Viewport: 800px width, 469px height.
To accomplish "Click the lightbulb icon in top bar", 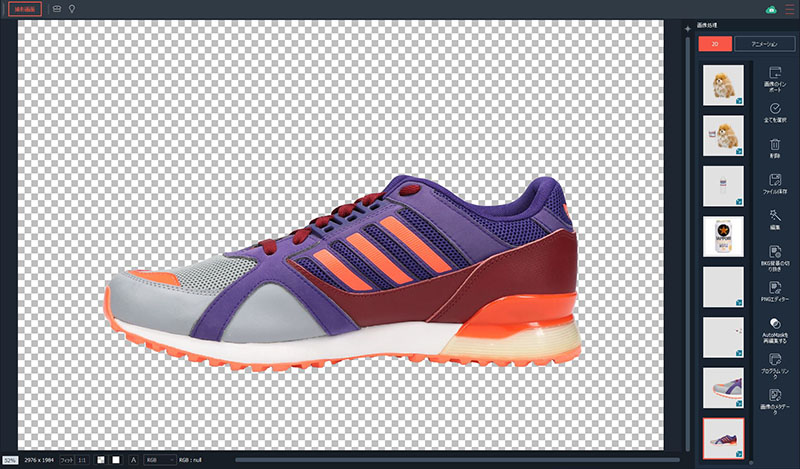I will point(72,9).
